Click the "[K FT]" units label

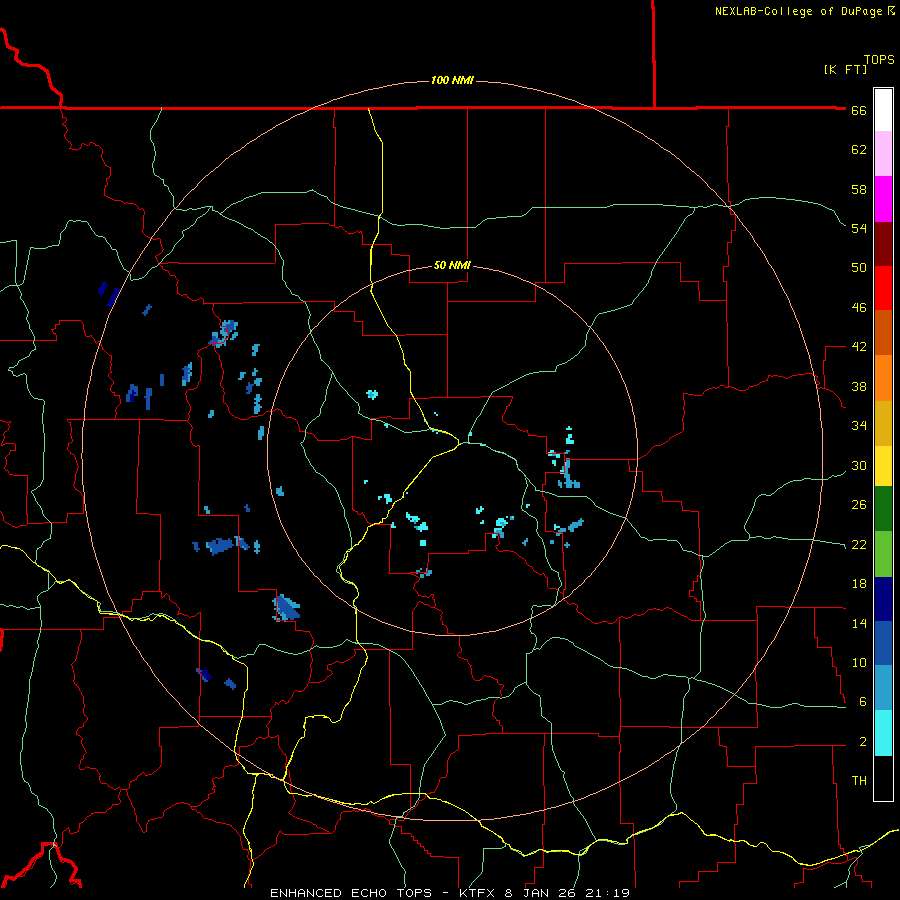(845, 70)
